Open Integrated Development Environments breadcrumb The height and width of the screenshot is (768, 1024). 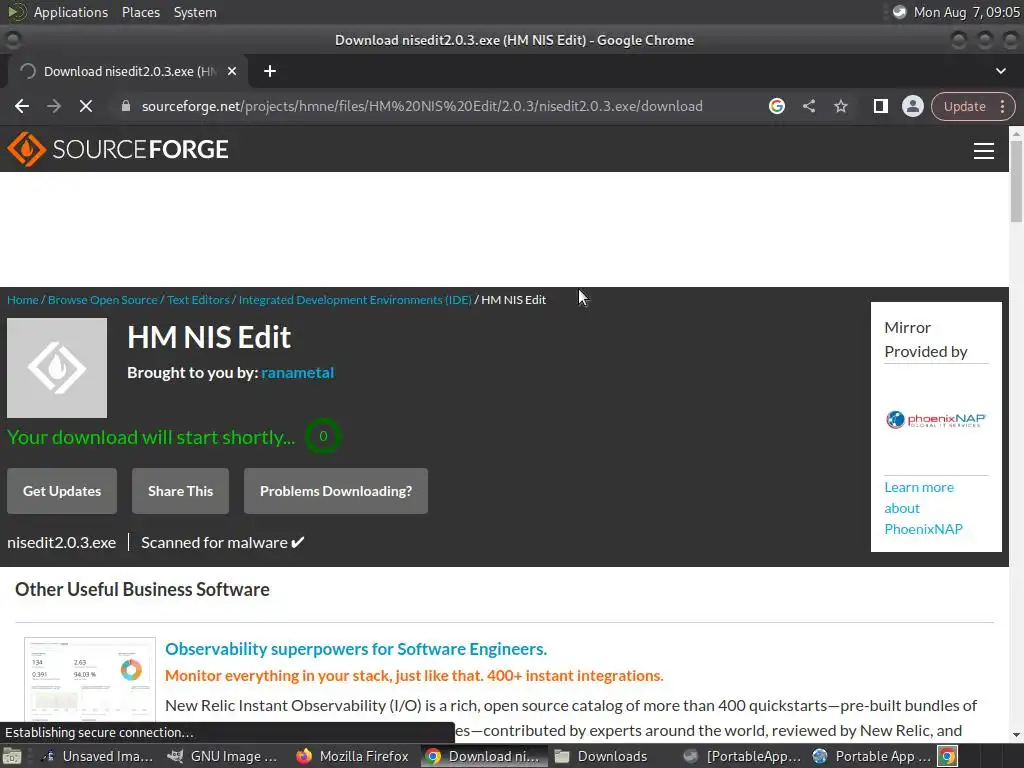point(355,300)
